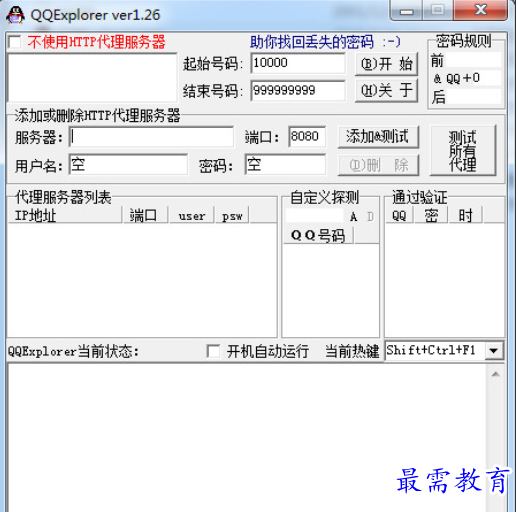Click the 后 suffix field in 密码规则
518x512 pixels.
(473, 97)
